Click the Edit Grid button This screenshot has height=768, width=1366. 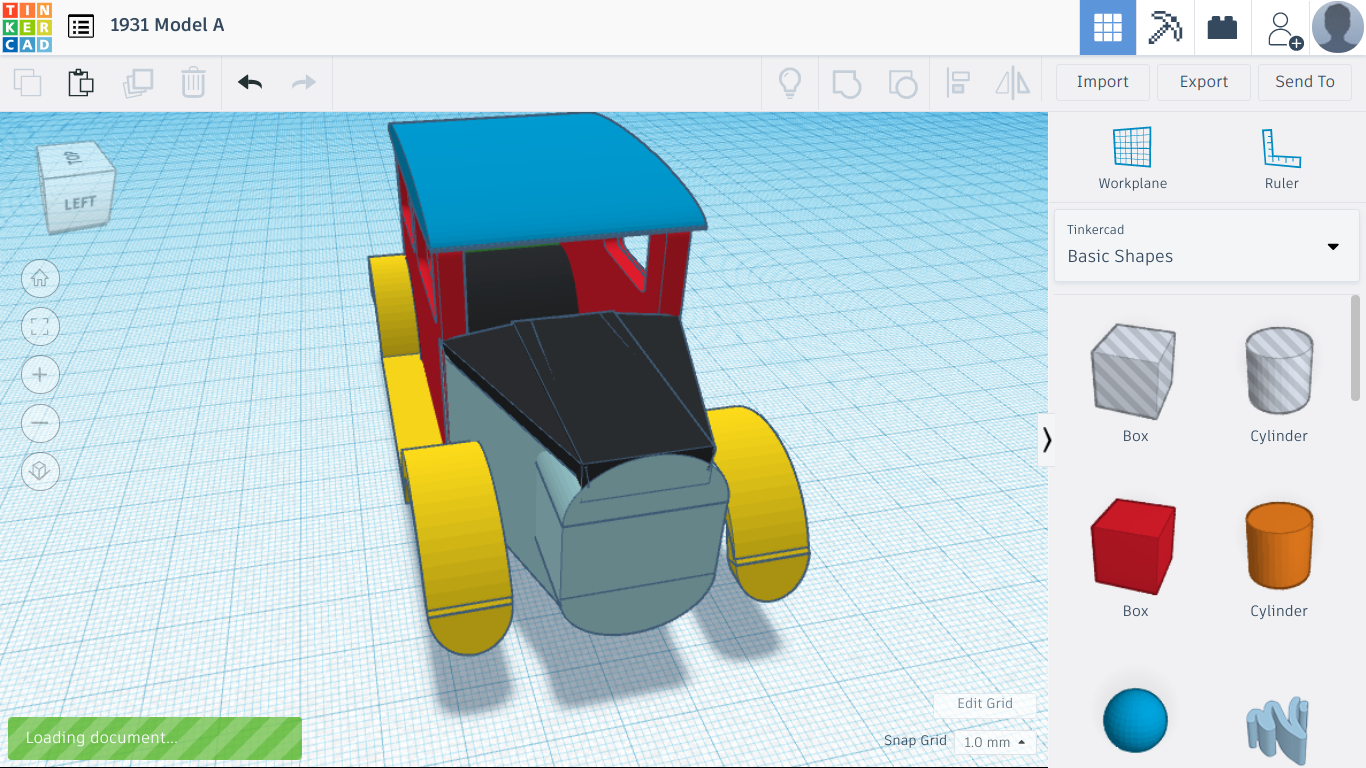(x=985, y=703)
